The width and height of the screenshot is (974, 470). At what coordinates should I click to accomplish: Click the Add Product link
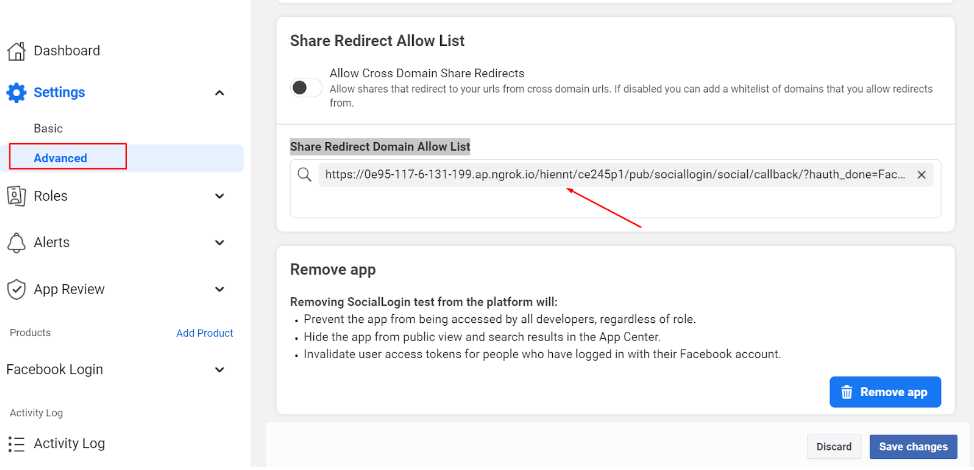[204, 333]
